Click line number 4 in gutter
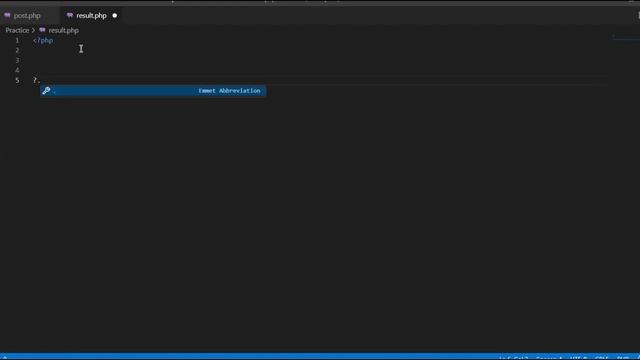 17,70
